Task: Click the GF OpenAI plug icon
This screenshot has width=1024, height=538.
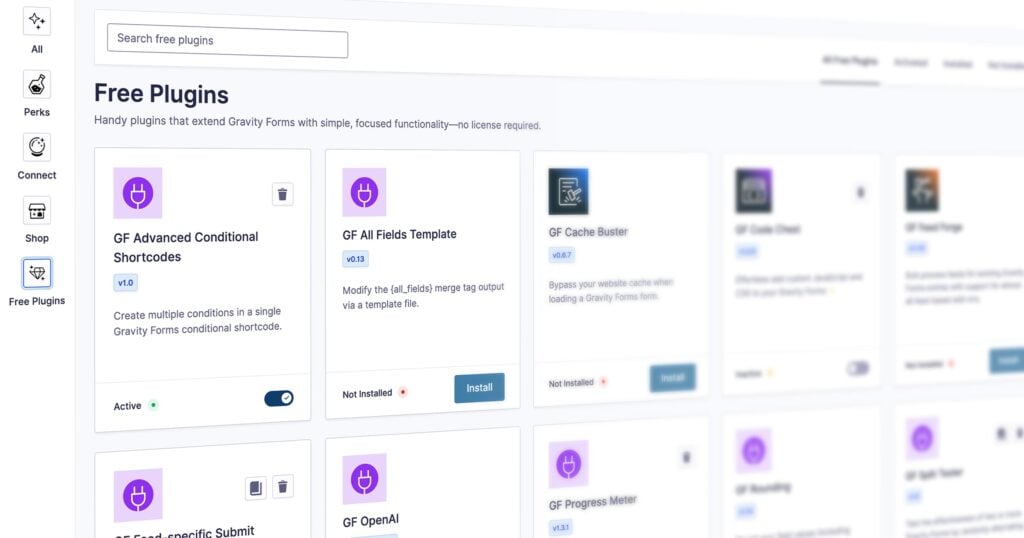Action: pos(364,479)
